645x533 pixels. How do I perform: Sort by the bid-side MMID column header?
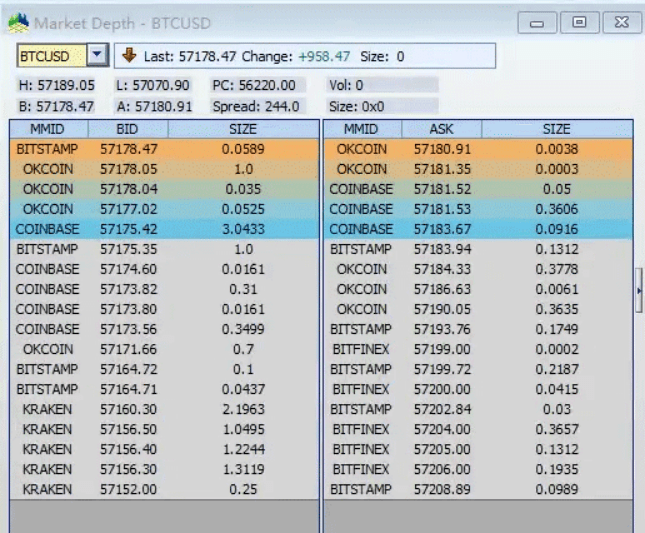49,129
